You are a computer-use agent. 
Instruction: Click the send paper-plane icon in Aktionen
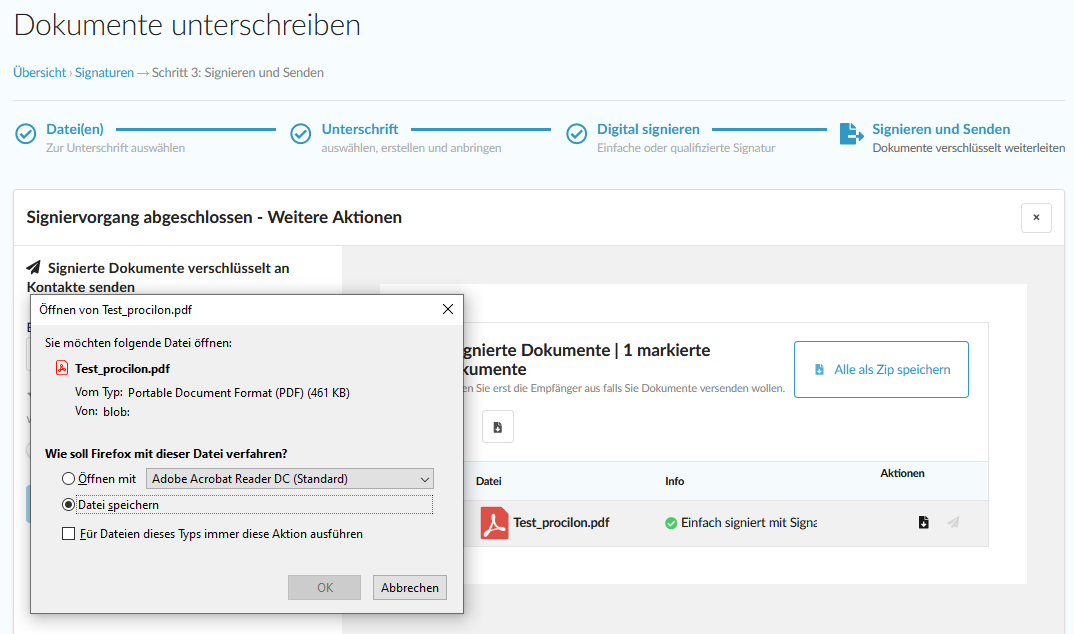pyautogui.click(x=953, y=523)
